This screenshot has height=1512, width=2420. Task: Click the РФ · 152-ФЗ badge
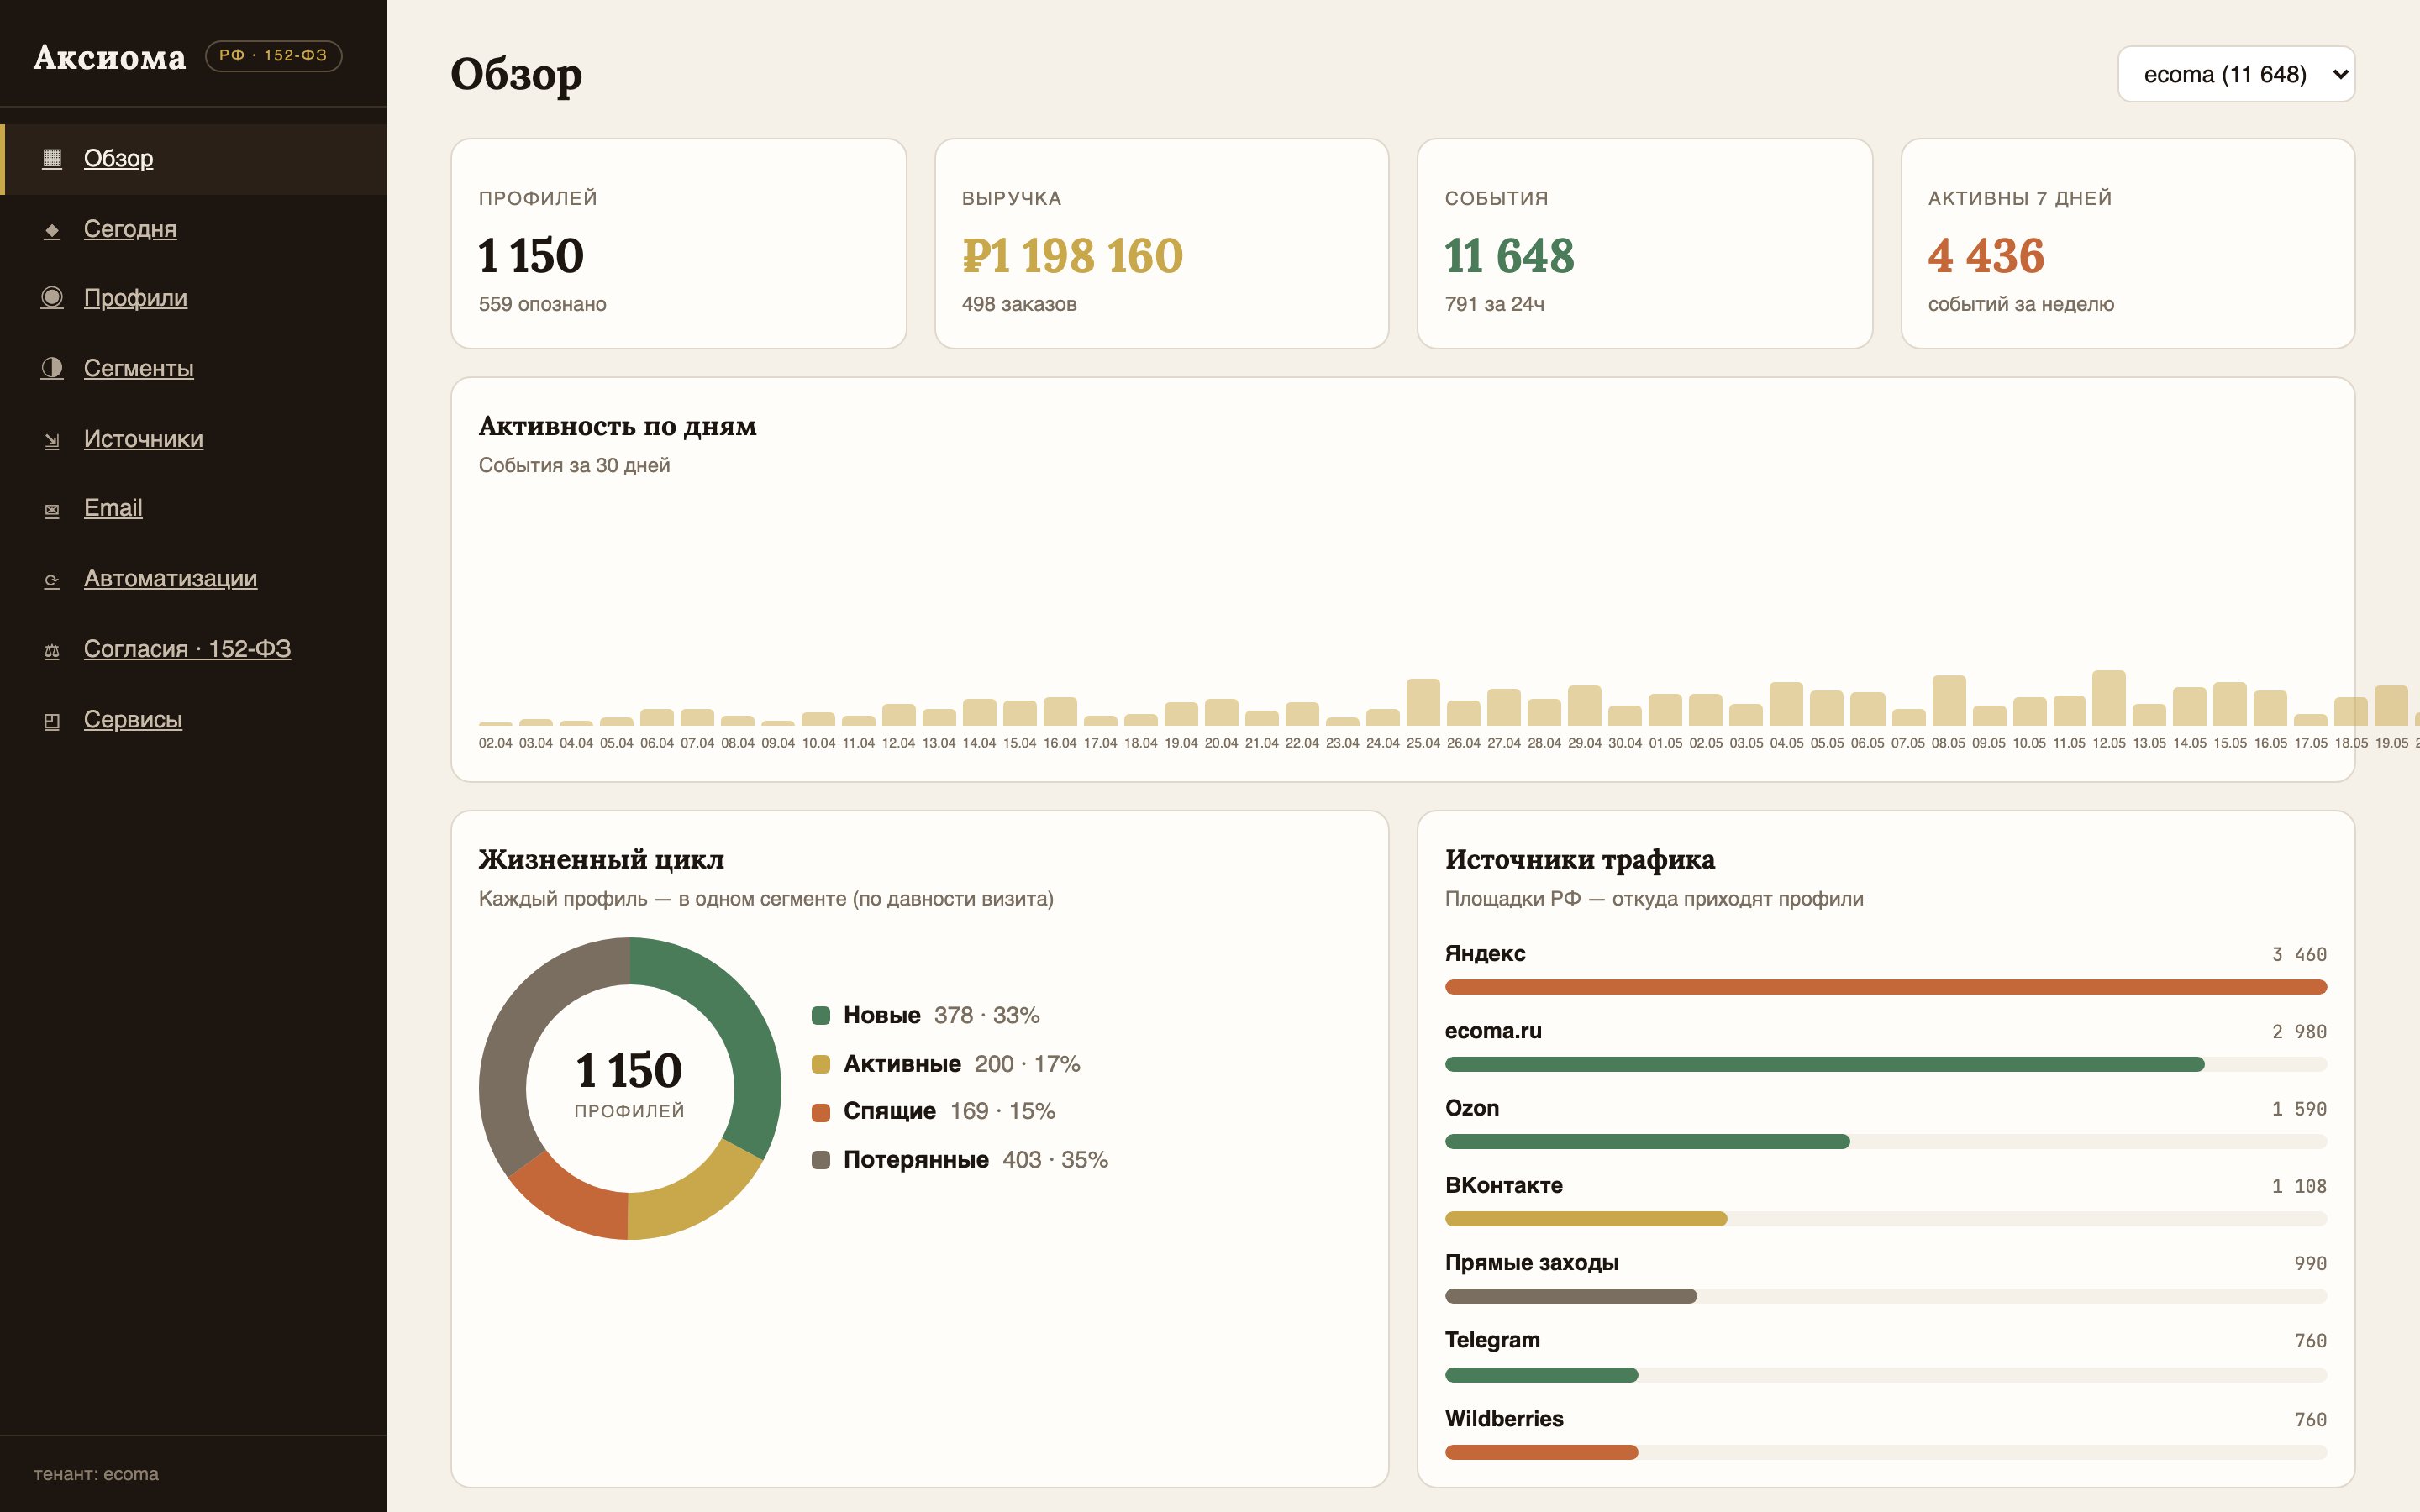tap(274, 55)
